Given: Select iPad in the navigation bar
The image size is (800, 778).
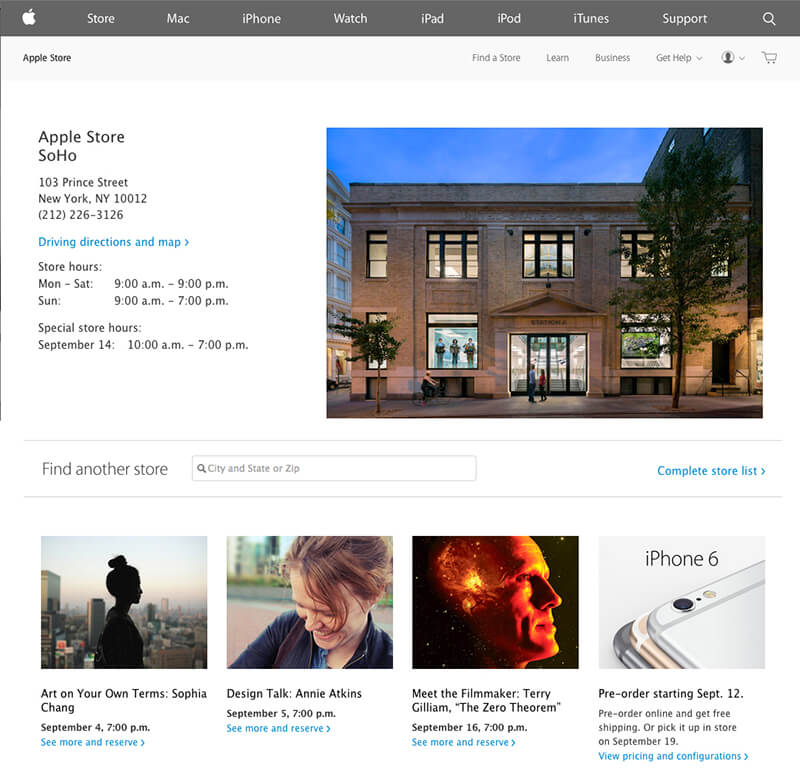Looking at the screenshot, I should point(432,18).
